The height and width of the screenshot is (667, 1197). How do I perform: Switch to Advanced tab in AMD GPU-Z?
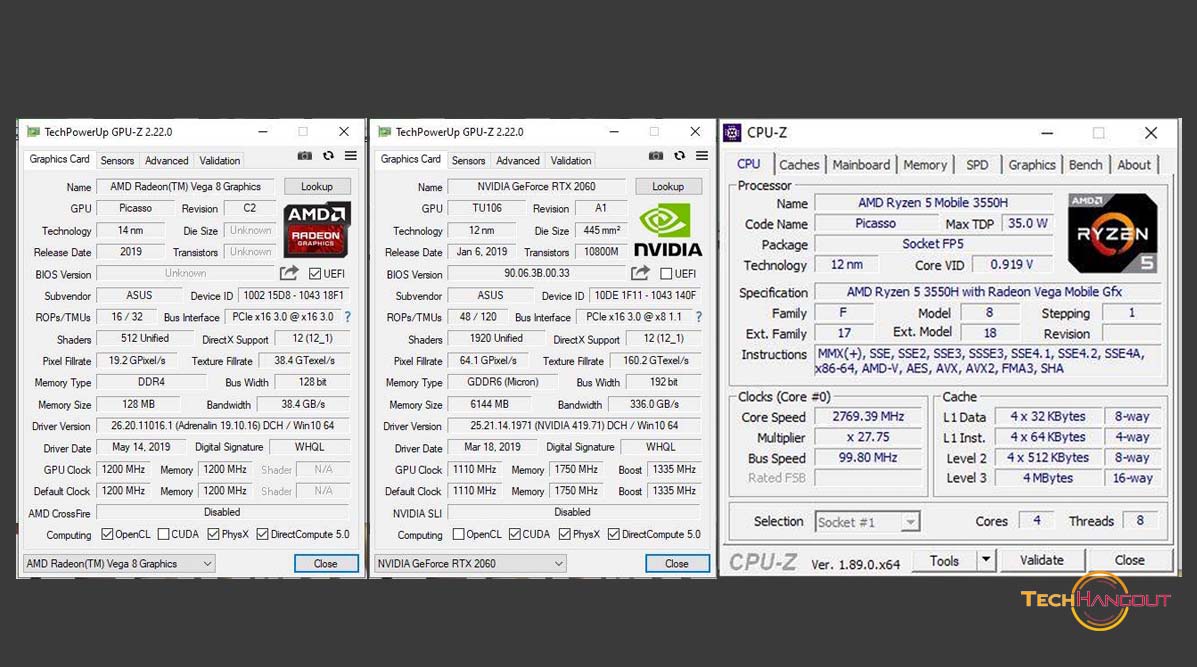pos(166,160)
